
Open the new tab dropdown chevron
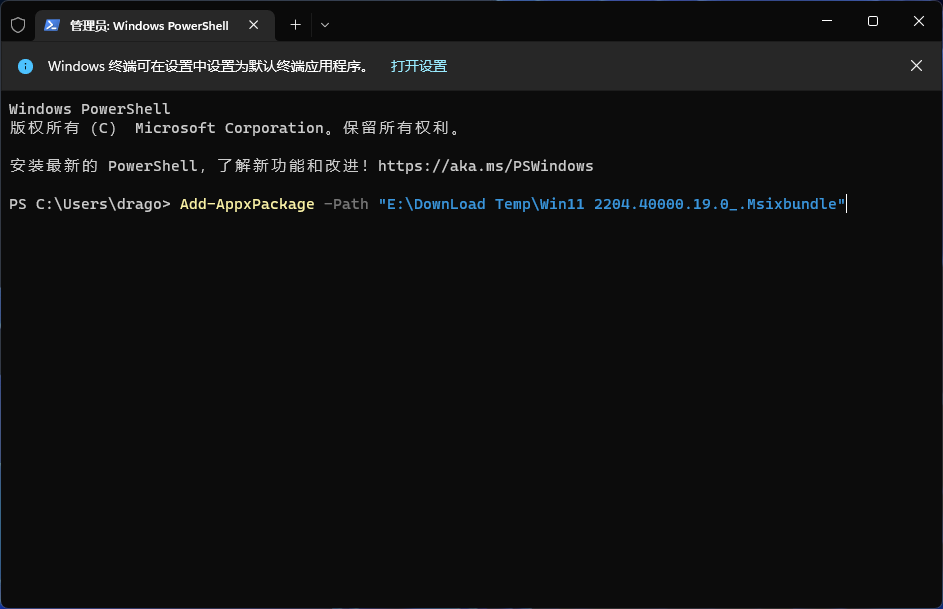pyautogui.click(x=325, y=25)
